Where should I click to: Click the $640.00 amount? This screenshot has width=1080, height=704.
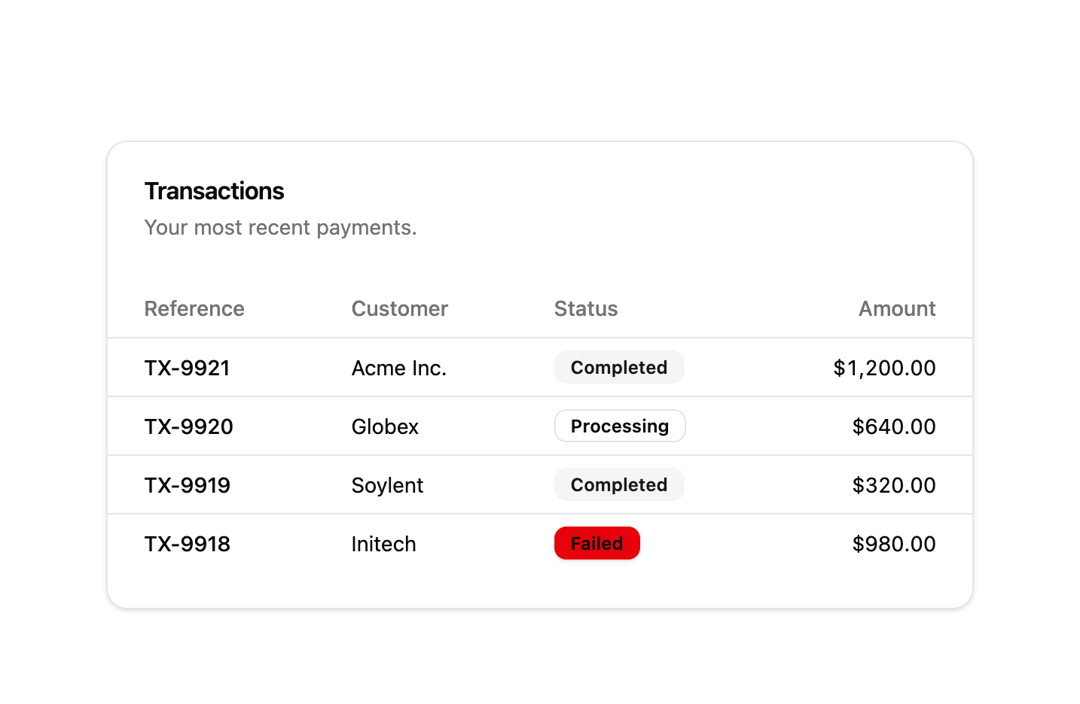point(894,426)
